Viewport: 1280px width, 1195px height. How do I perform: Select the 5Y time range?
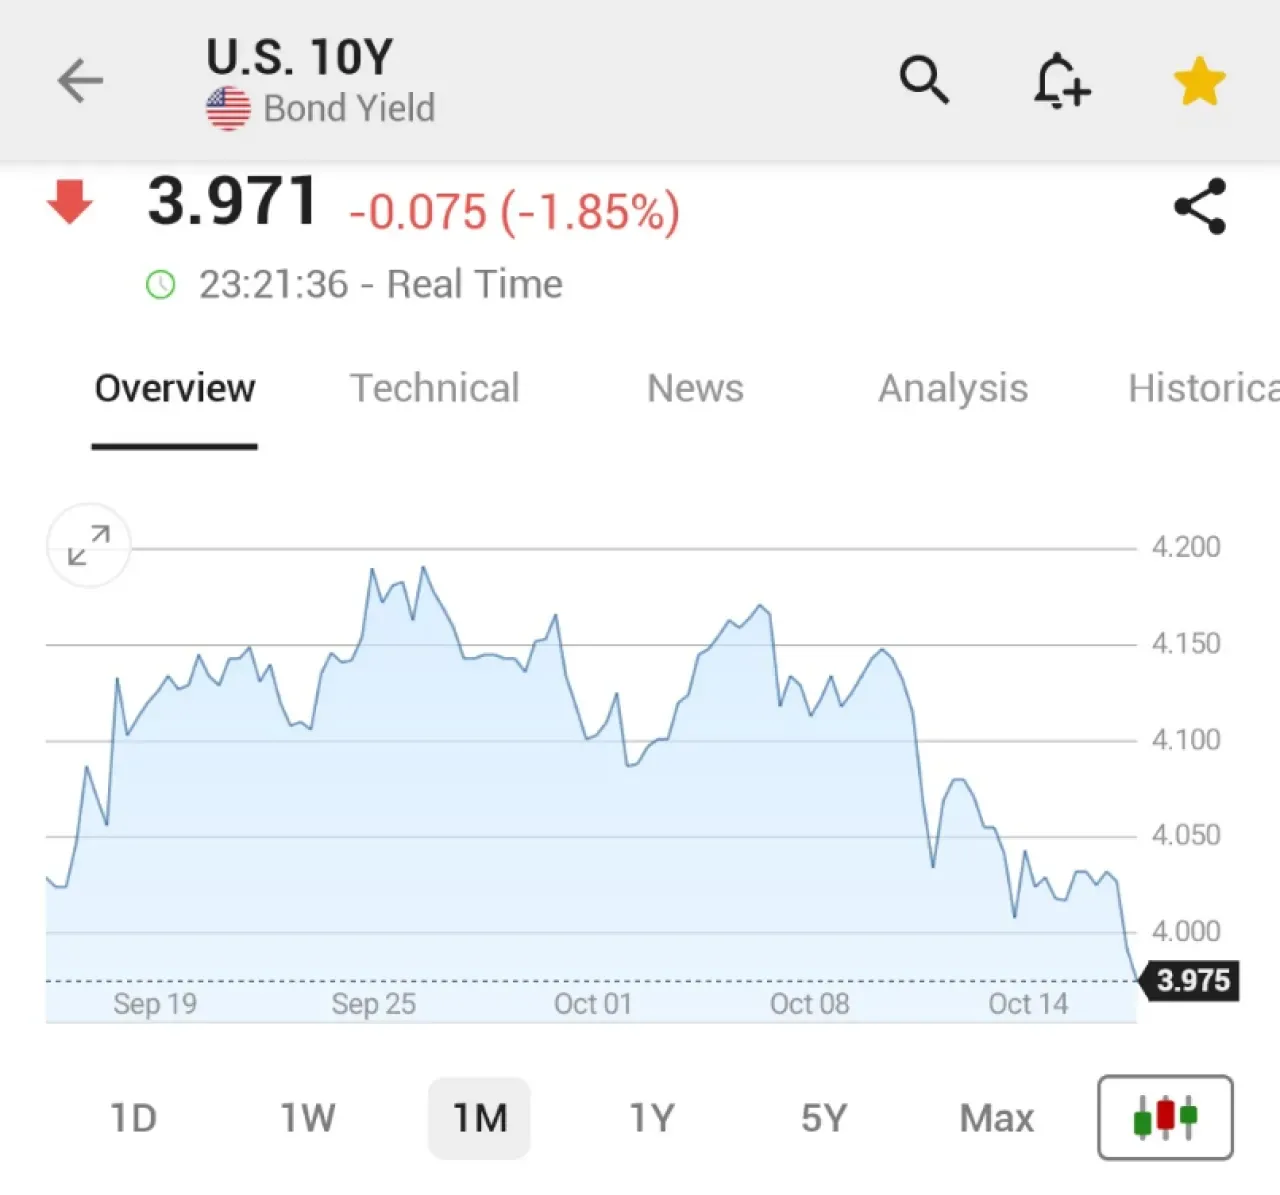(824, 1118)
